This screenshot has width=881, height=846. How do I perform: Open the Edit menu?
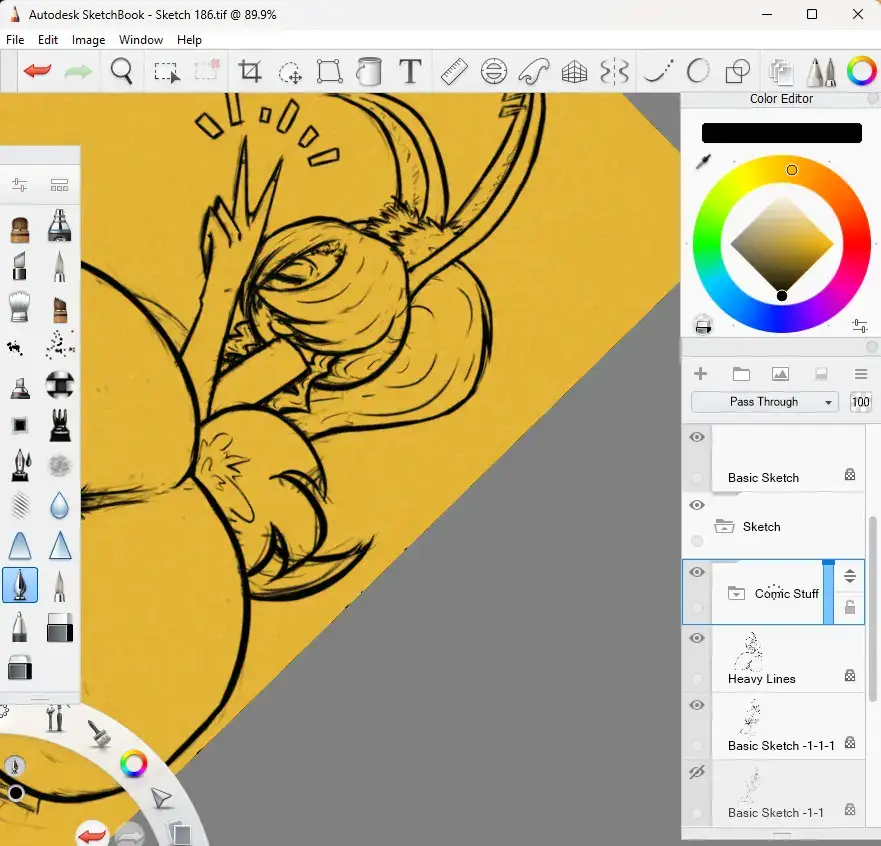click(48, 40)
